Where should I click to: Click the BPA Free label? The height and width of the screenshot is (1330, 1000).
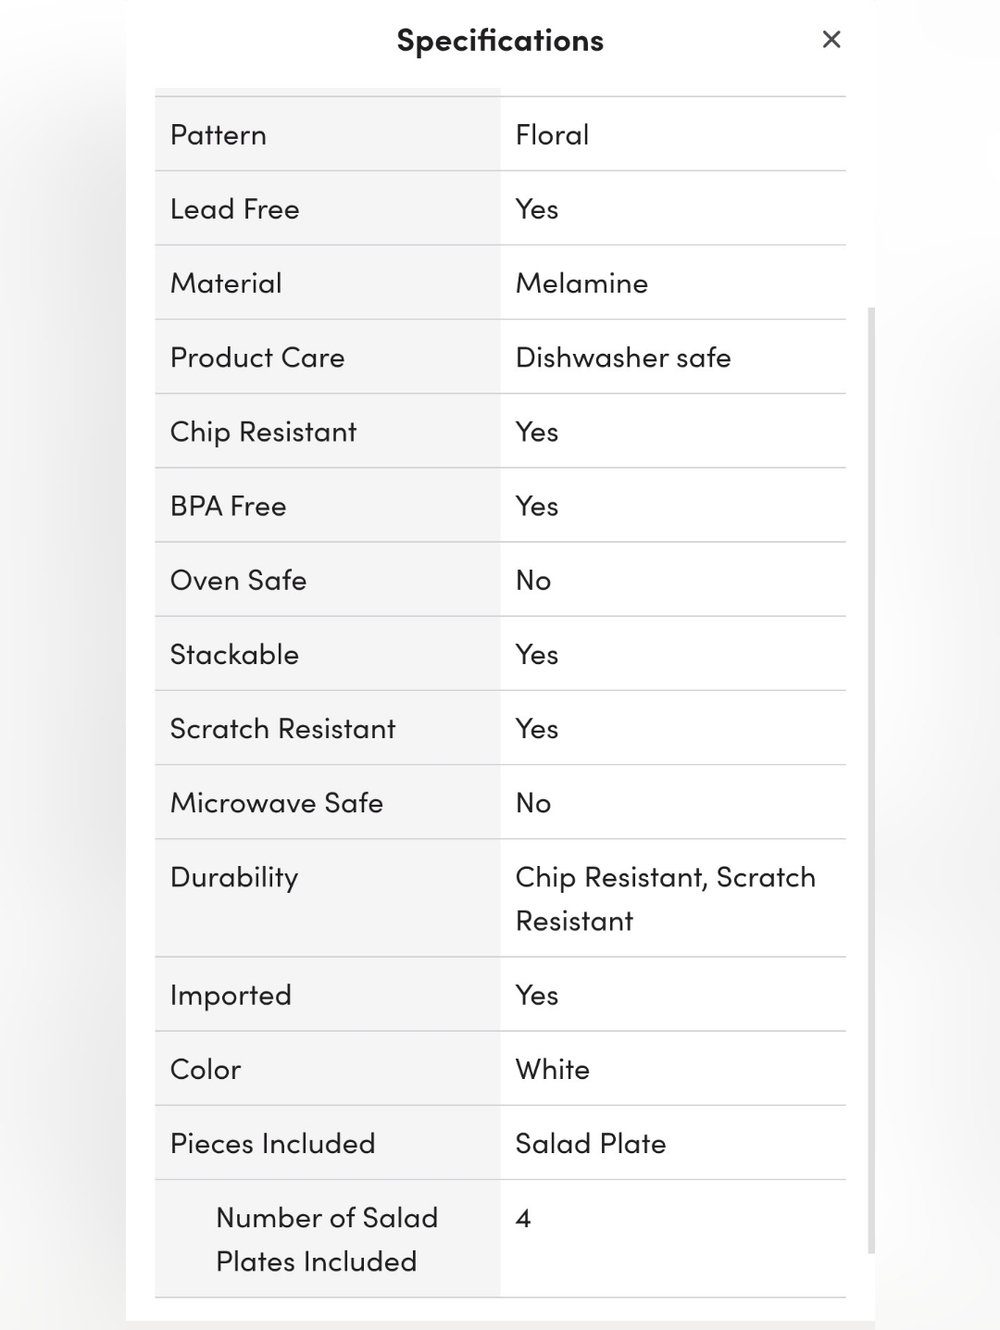[x=228, y=506]
